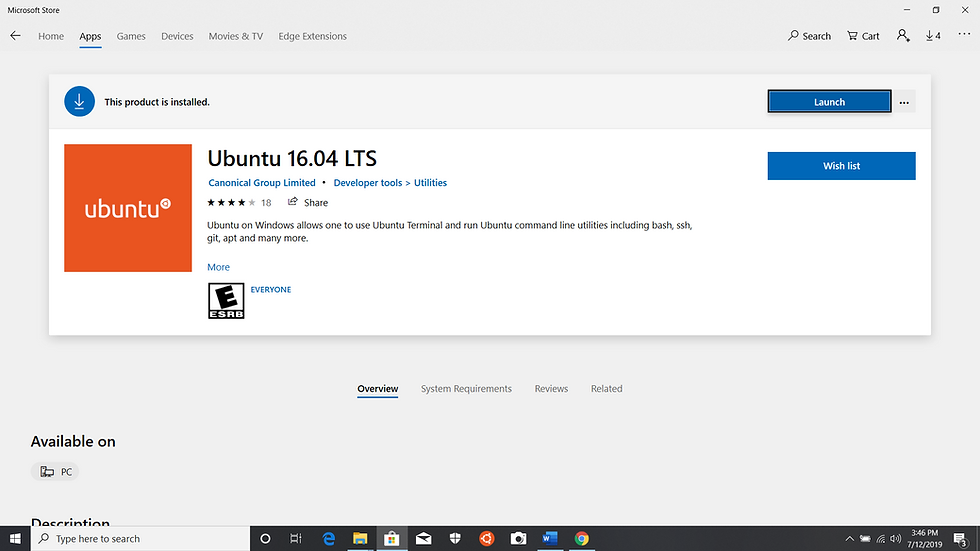Select the Apps tab
This screenshot has width=980, height=551.
coord(90,36)
